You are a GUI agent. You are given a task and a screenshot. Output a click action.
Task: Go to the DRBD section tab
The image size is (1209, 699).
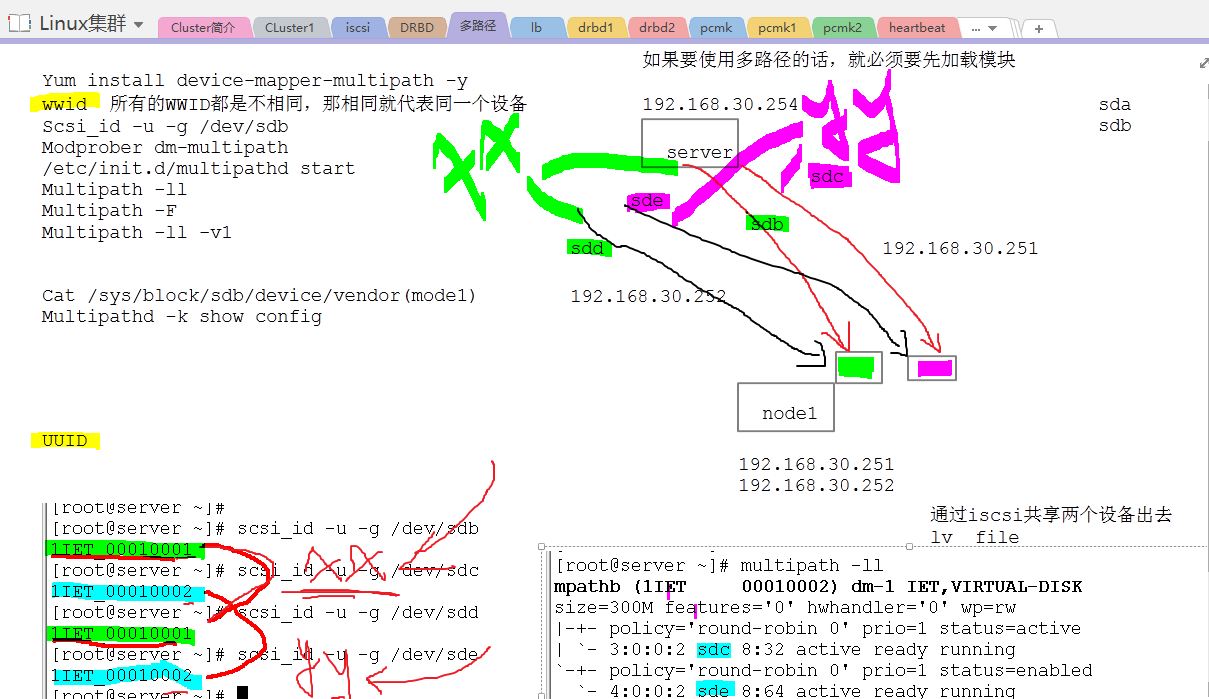point(417,28)
